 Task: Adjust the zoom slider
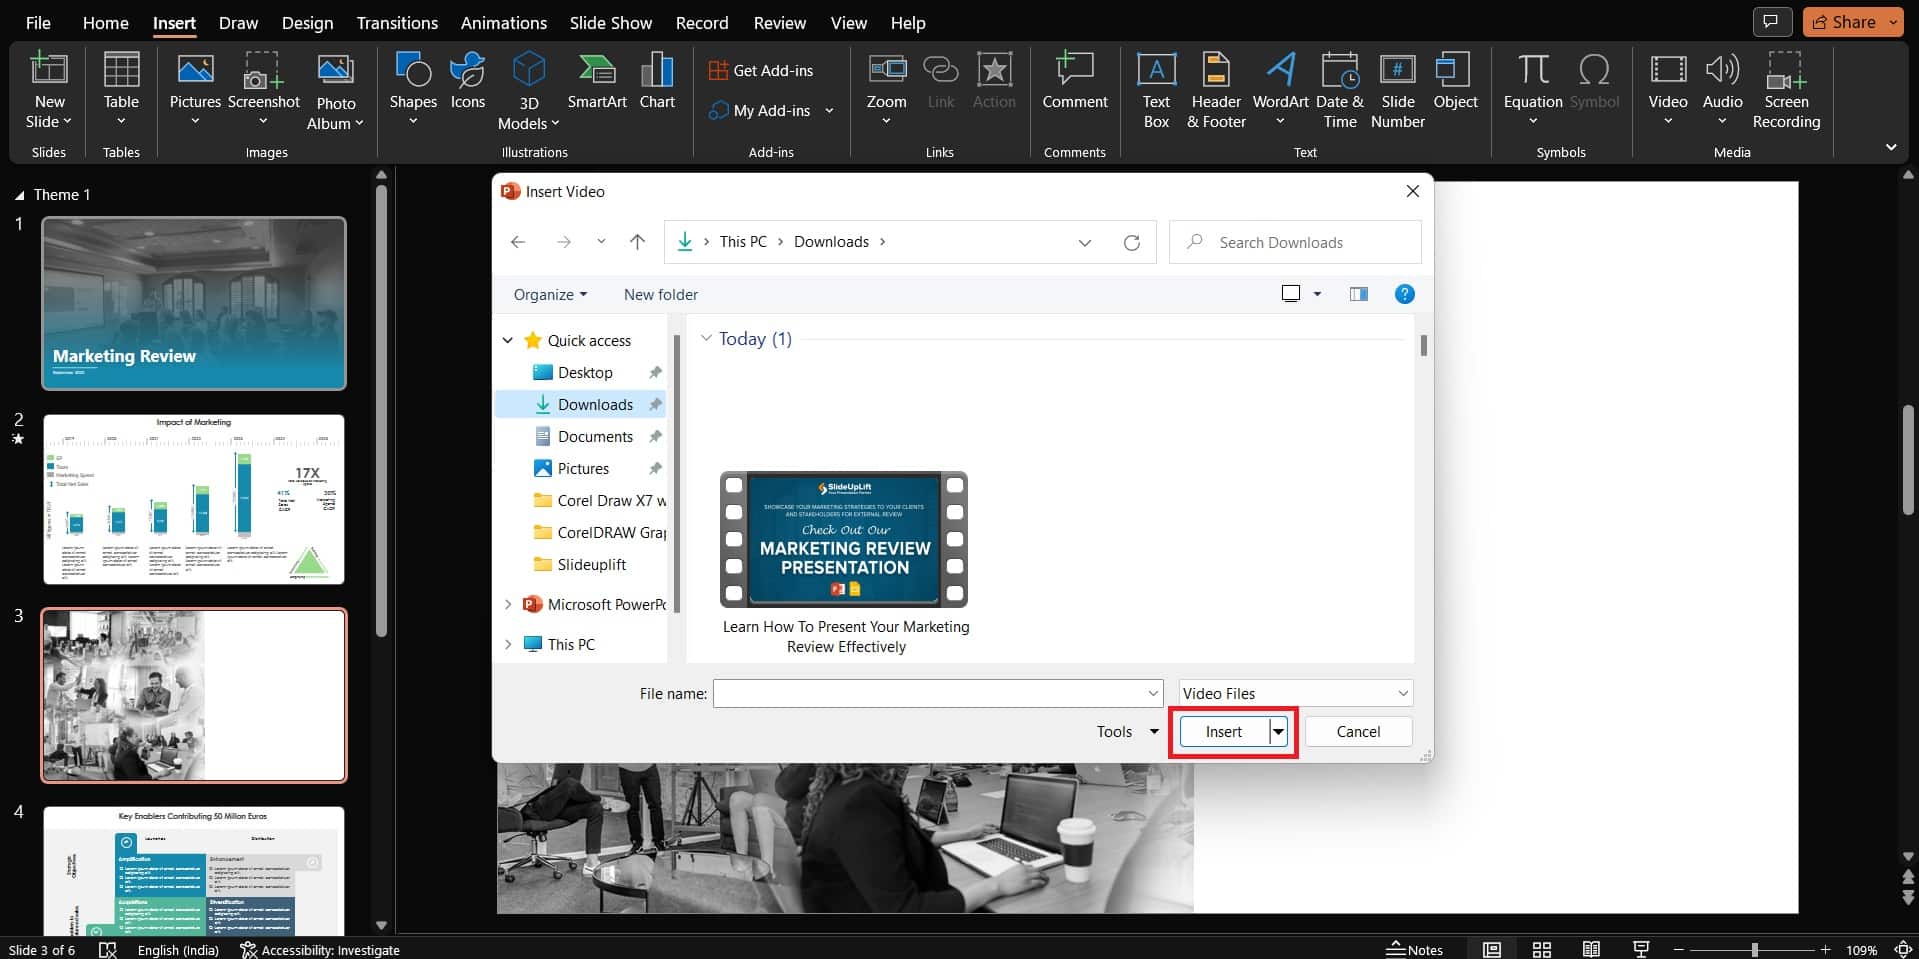pos(1755,949)
